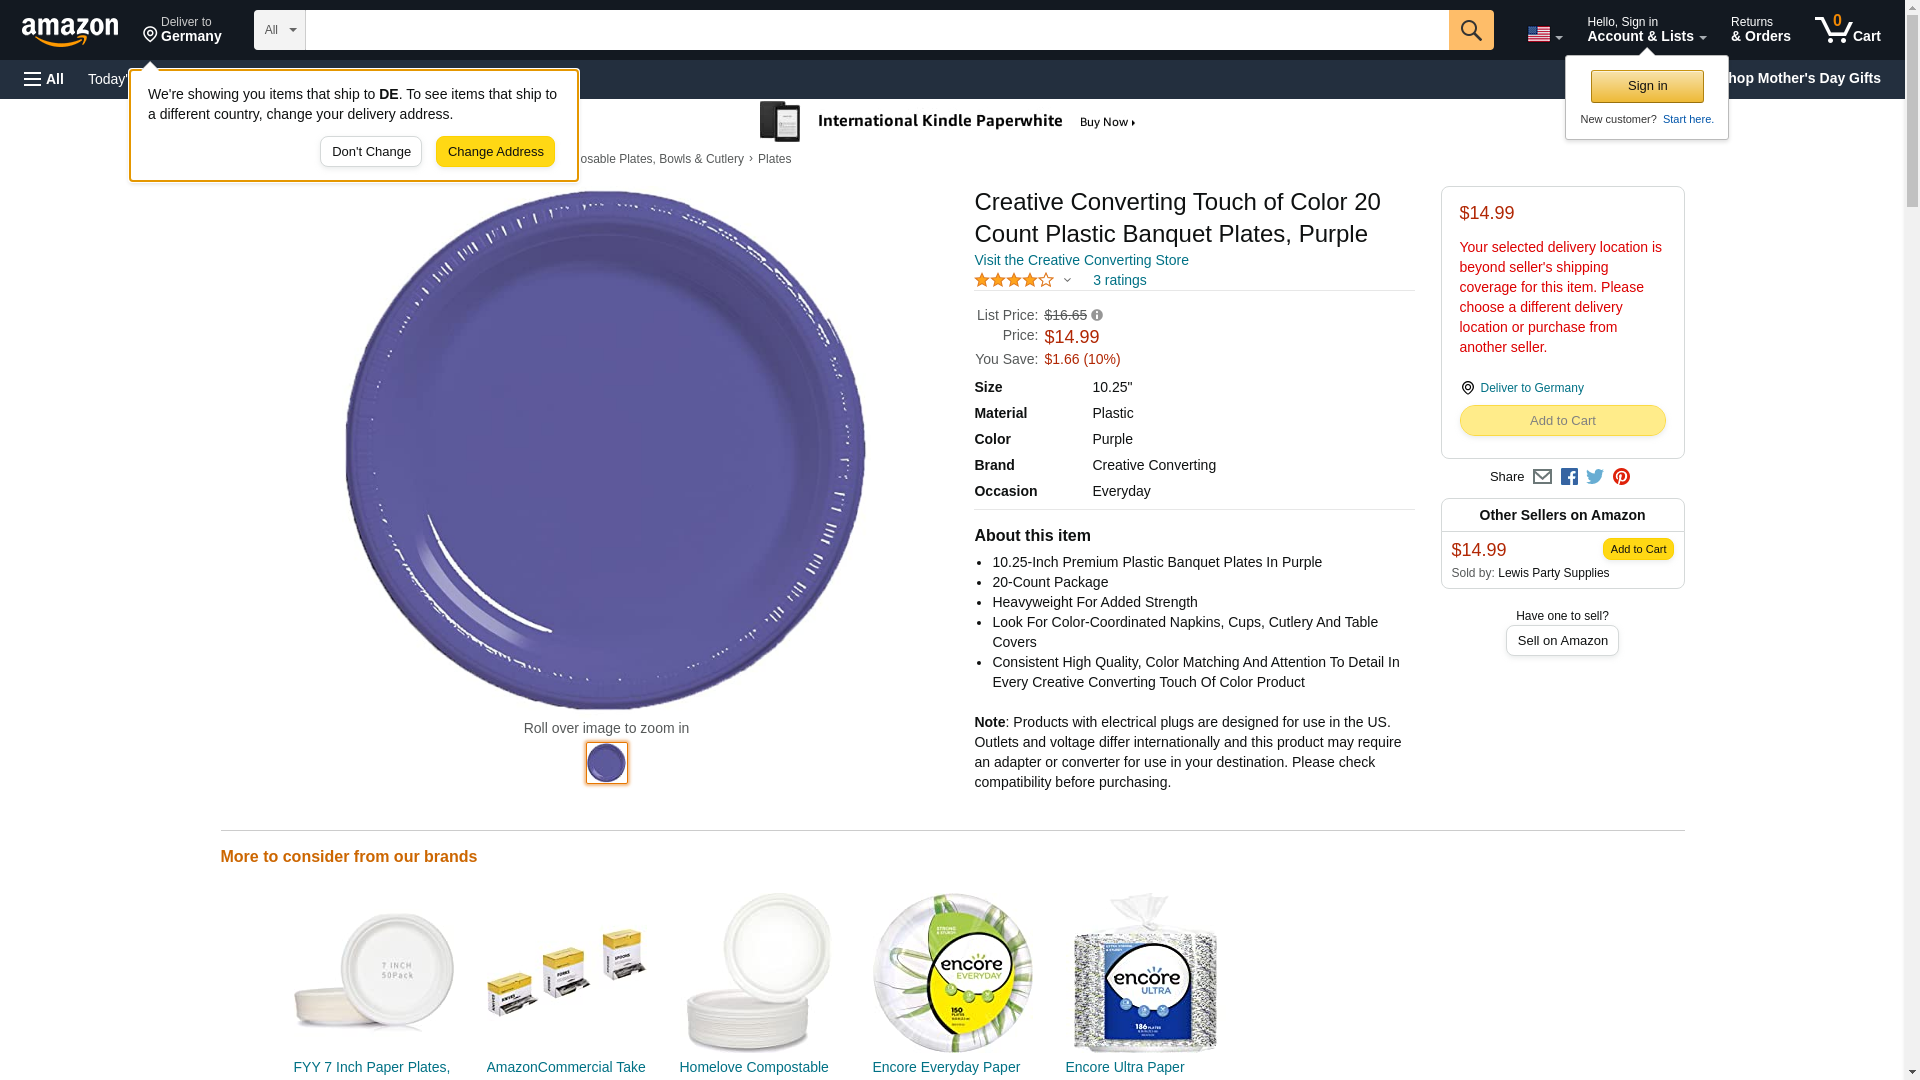Share product on Facebook icon
Screen dimensions: 1920x1080
pyautogui.click(x=1569, y=477)
